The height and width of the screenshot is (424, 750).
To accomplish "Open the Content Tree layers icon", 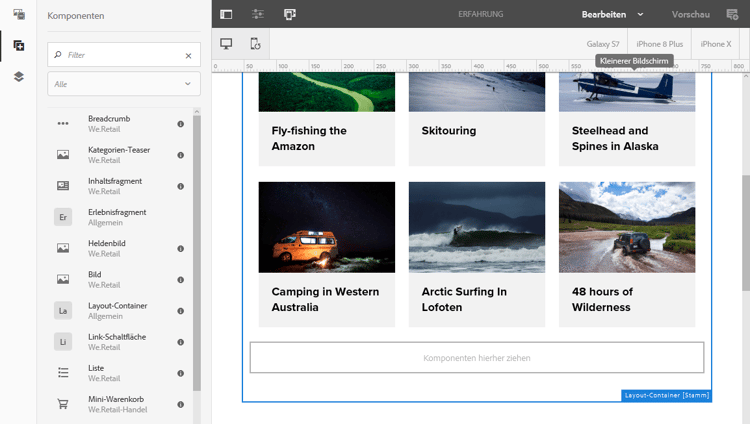I will pyautogui.click(x=19, y=77).
